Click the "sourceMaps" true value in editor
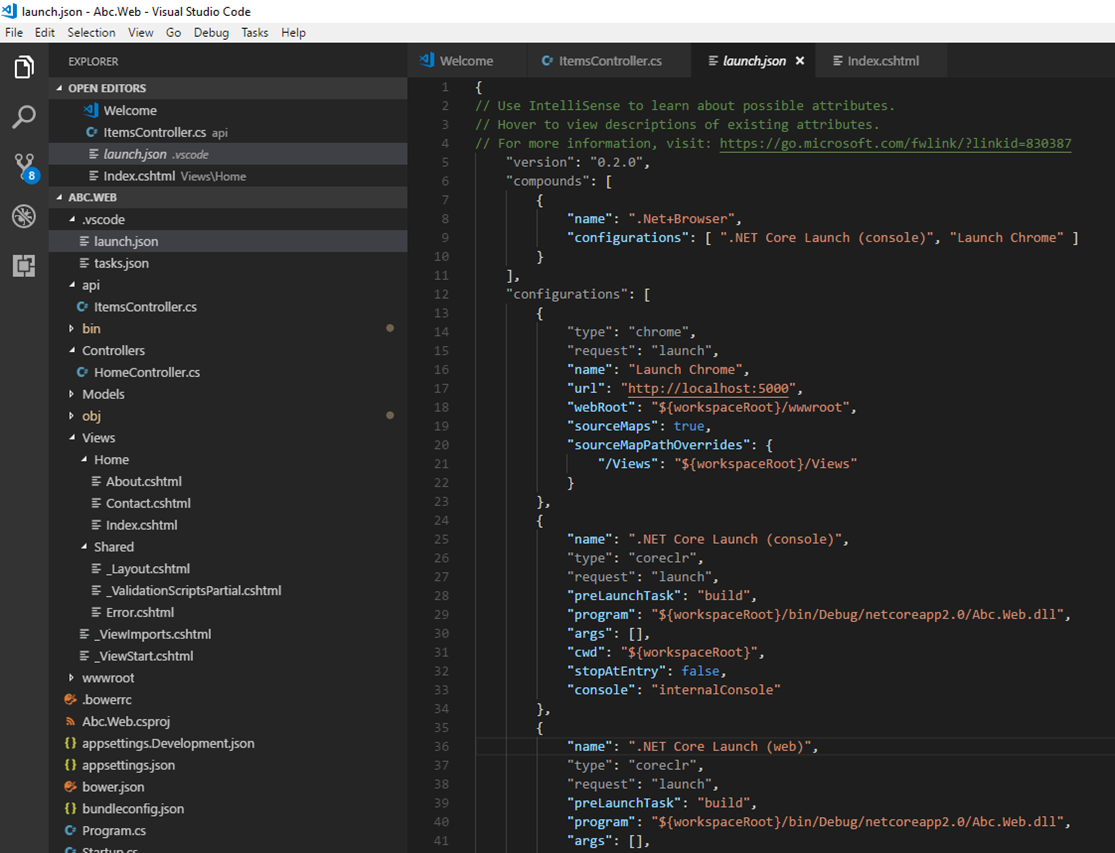 (x=689, y=426)
